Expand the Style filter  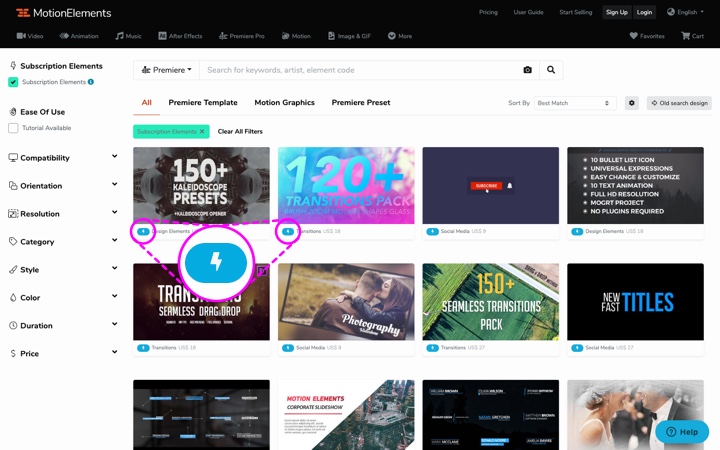click(x=63, y=270)
